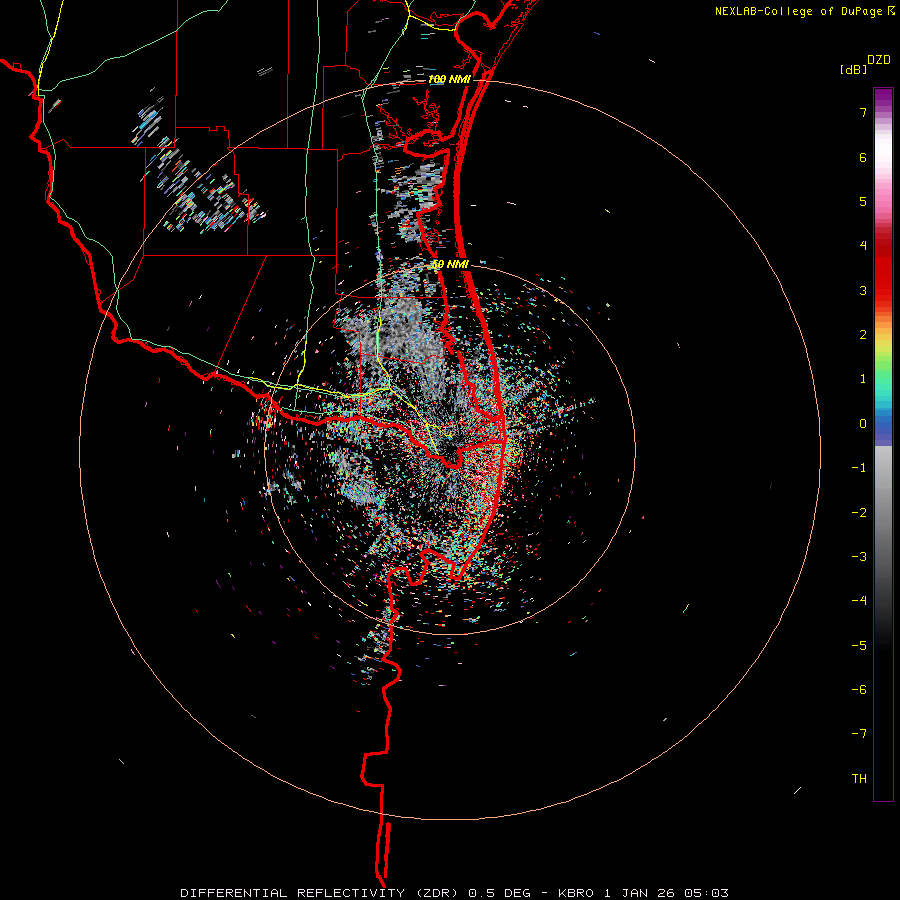Click the -7 scale value
Screen dimensions: 900x900
pyautogui.click(x=859, y=734)
